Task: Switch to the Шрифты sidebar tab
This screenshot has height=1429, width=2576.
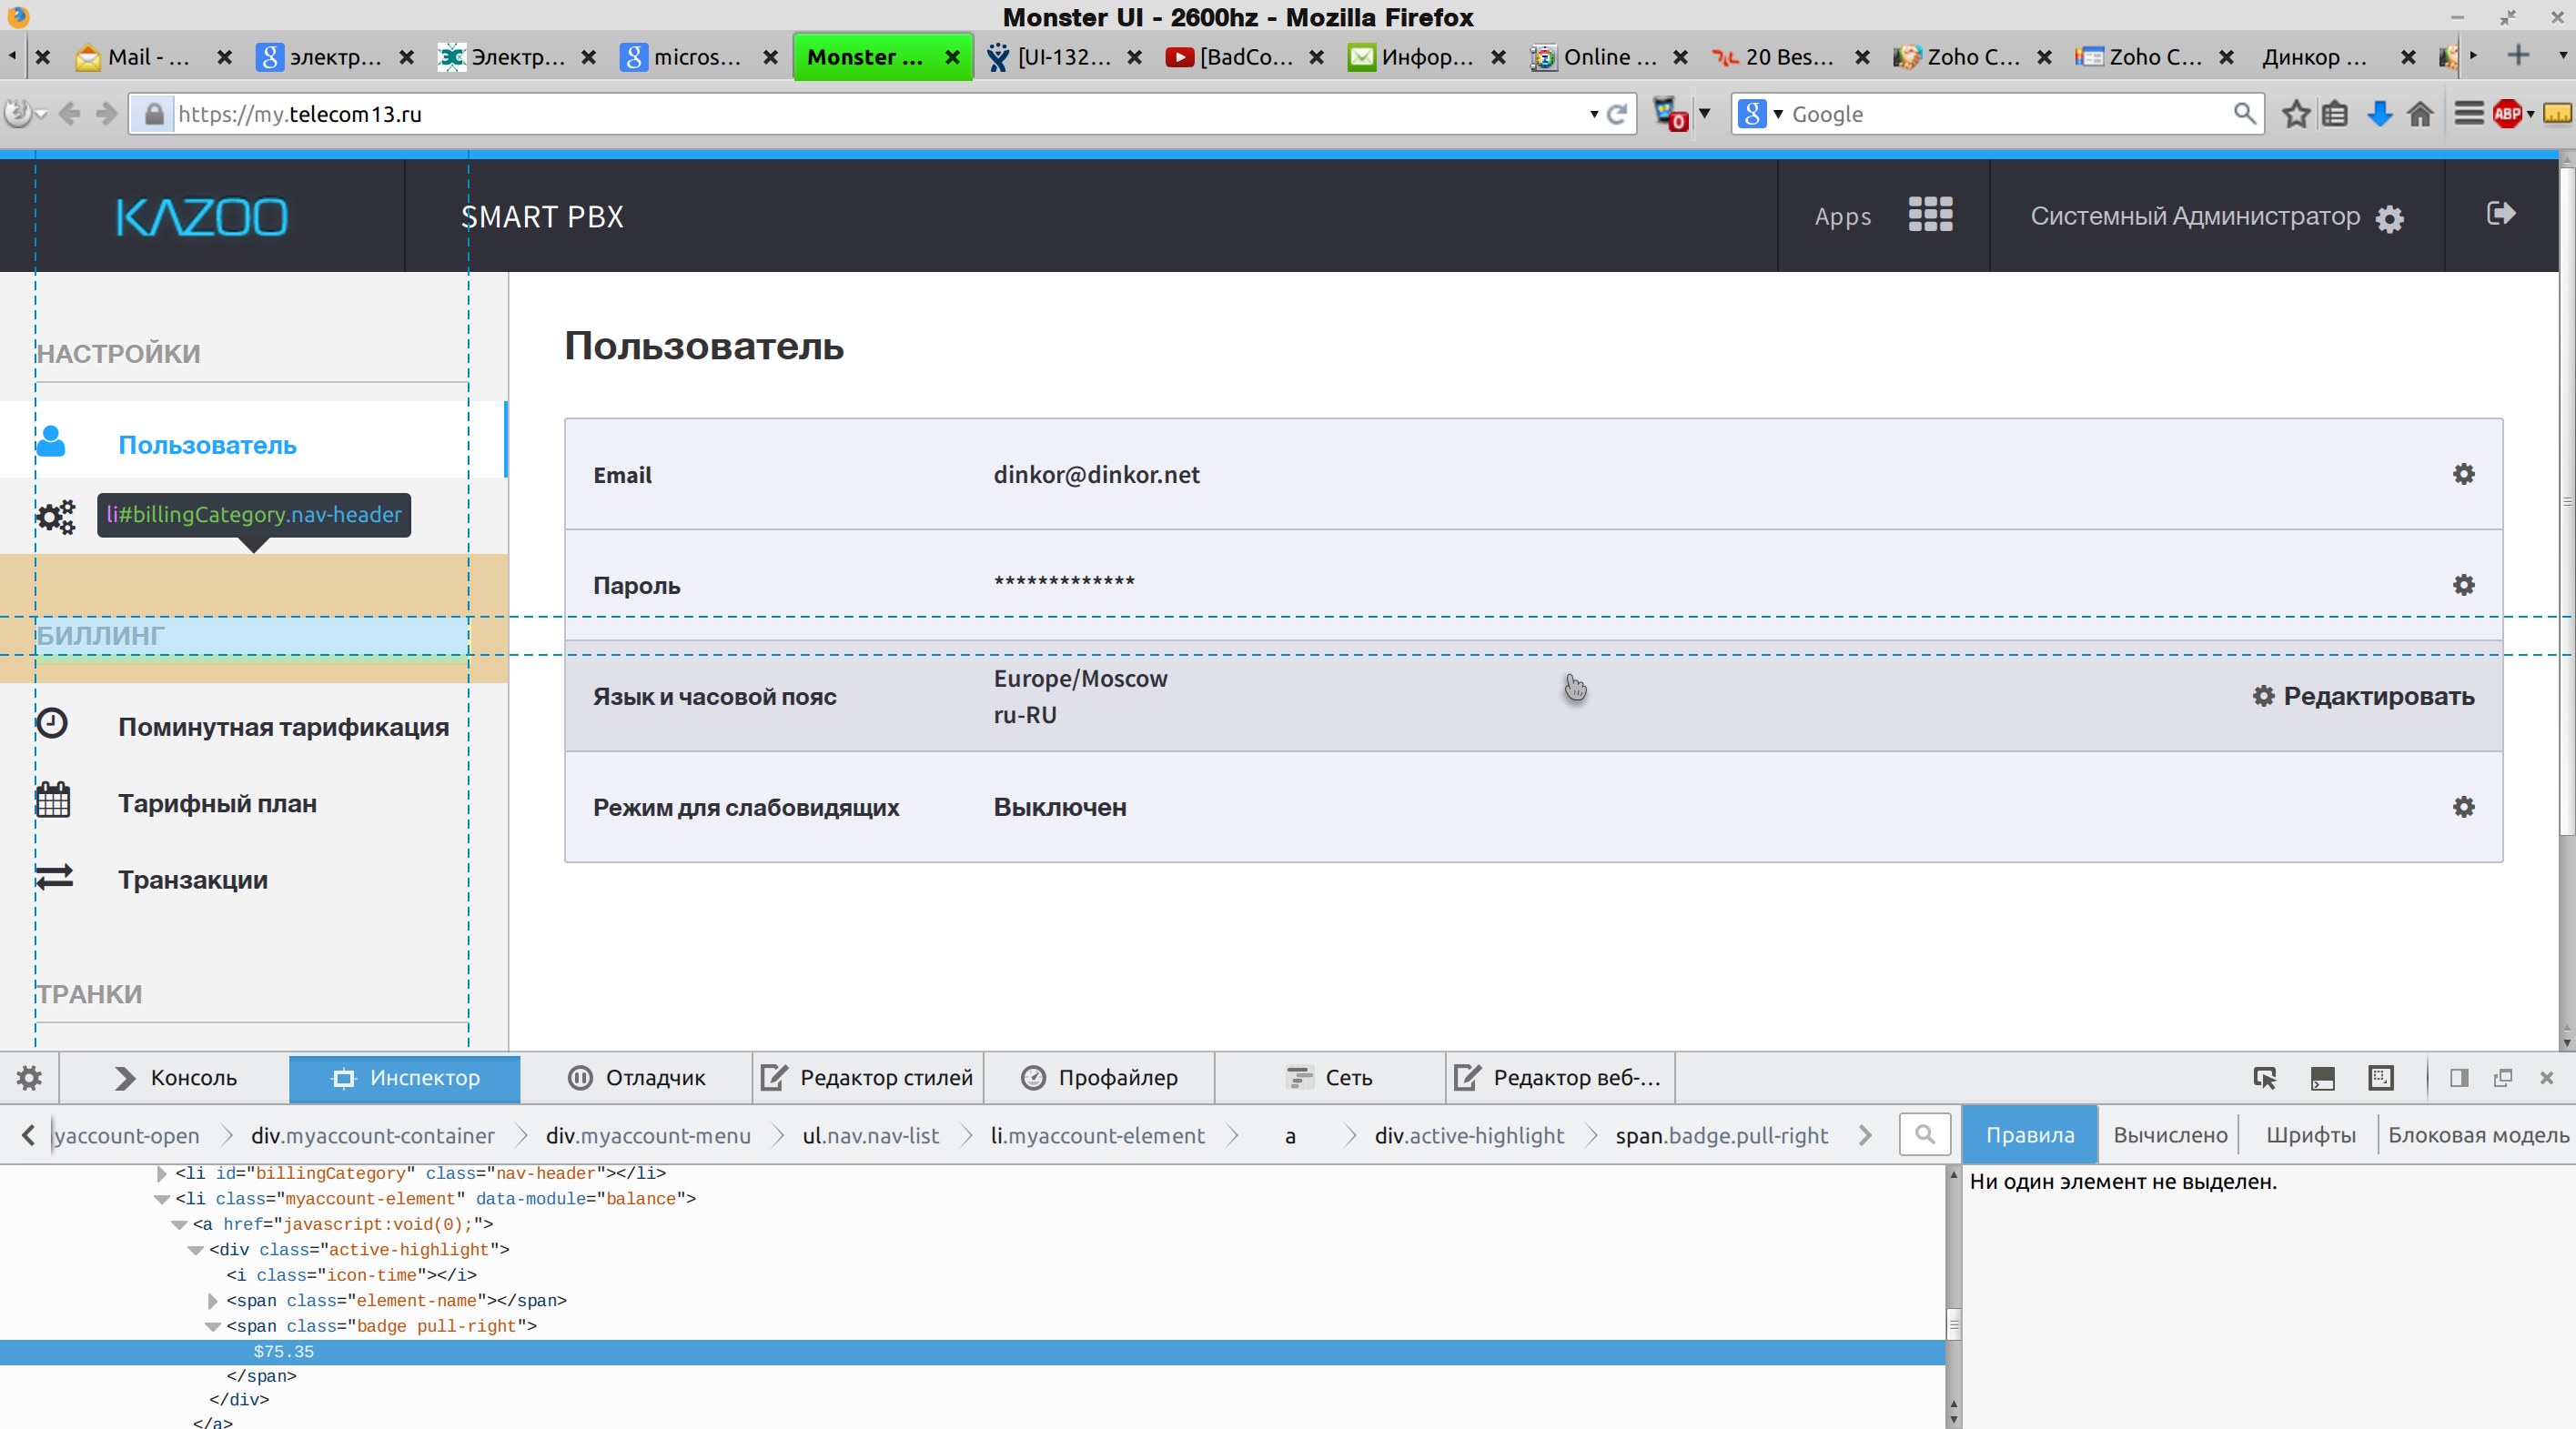Action: (x=2310, y=1135)
